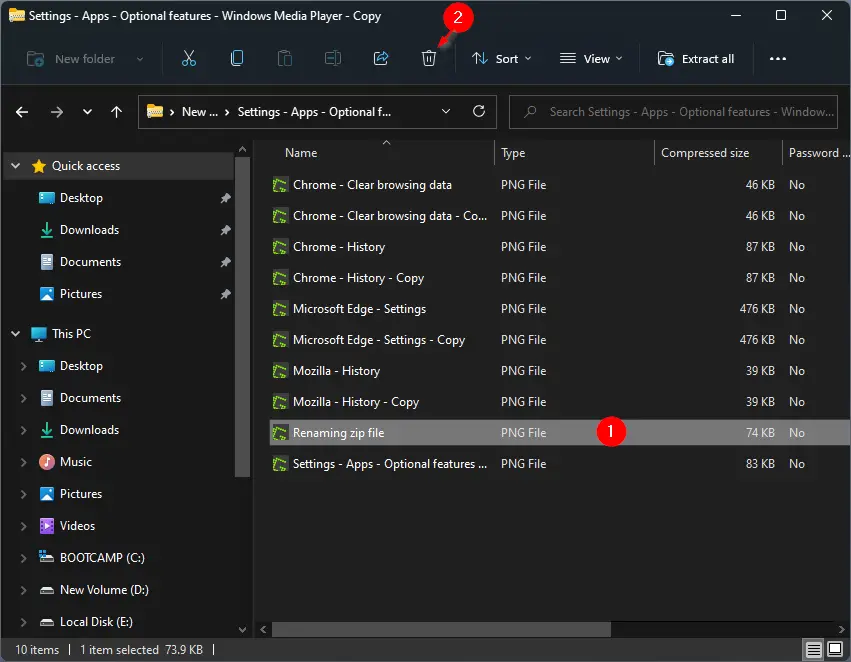Click the folder icon in address bar
Image resolution: width=851 pixels, height=662 pixels.
(x=155, y=111)
